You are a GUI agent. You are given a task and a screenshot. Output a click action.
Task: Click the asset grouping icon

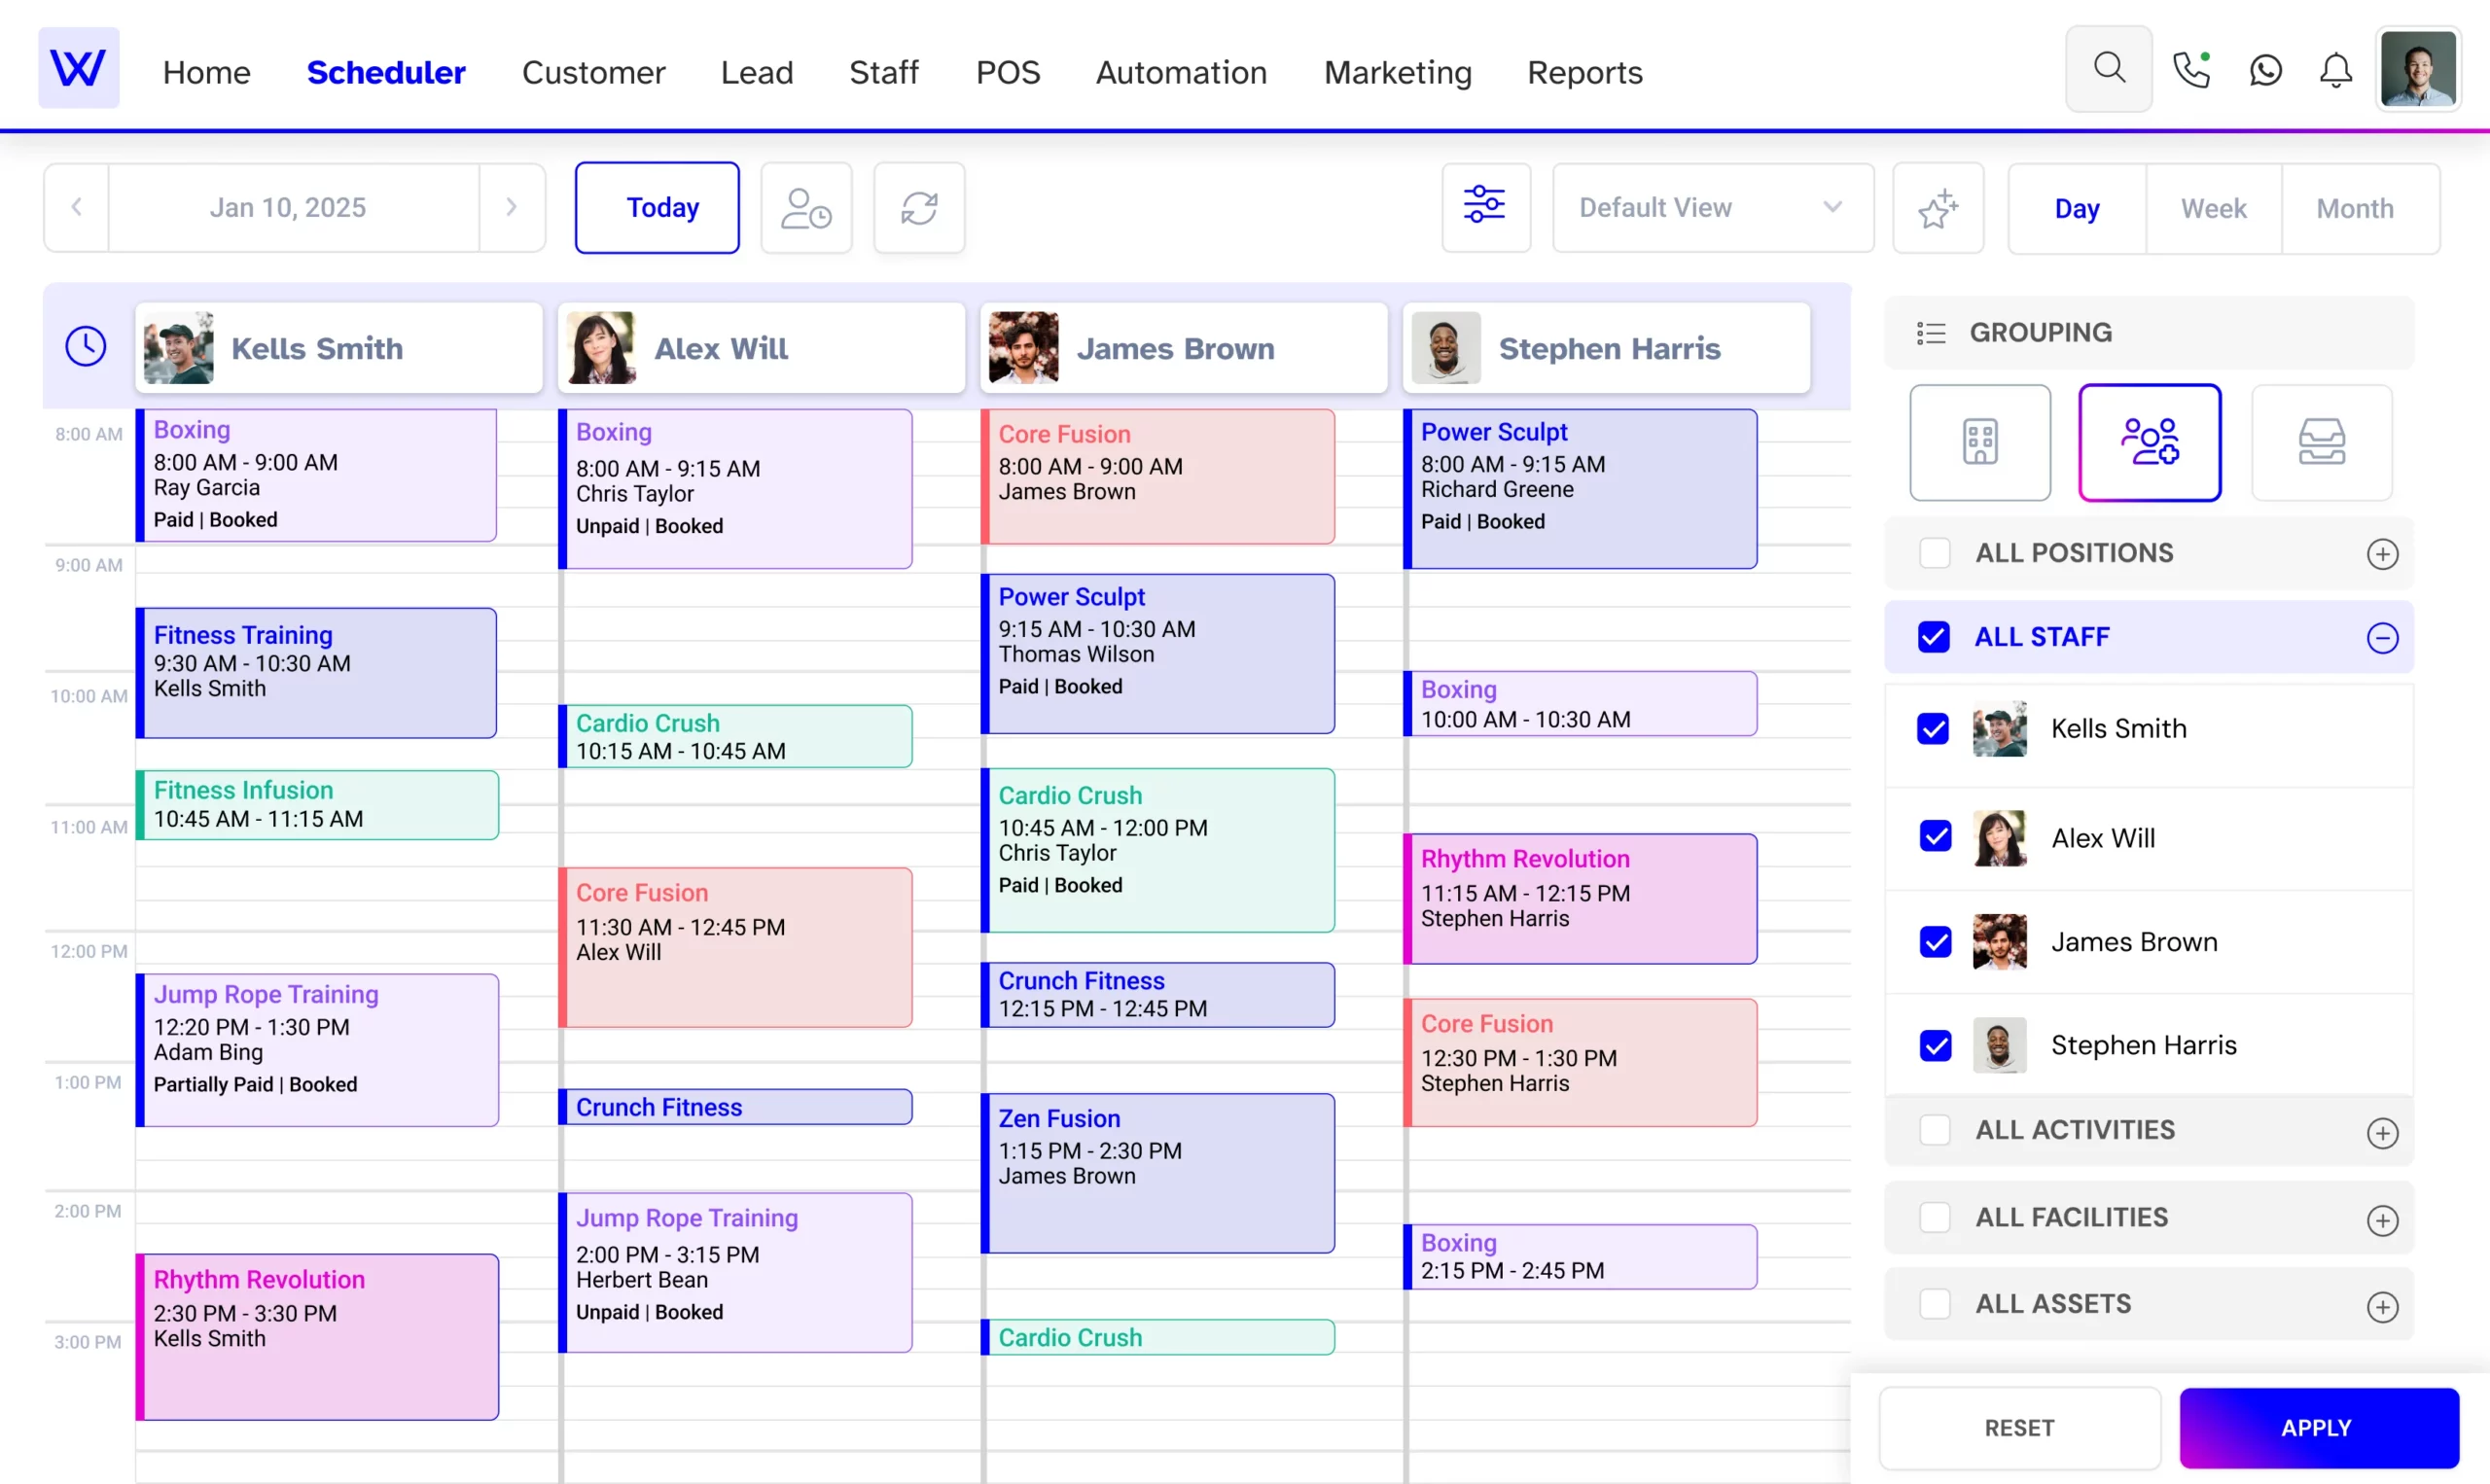click(x=2321, y=442)
